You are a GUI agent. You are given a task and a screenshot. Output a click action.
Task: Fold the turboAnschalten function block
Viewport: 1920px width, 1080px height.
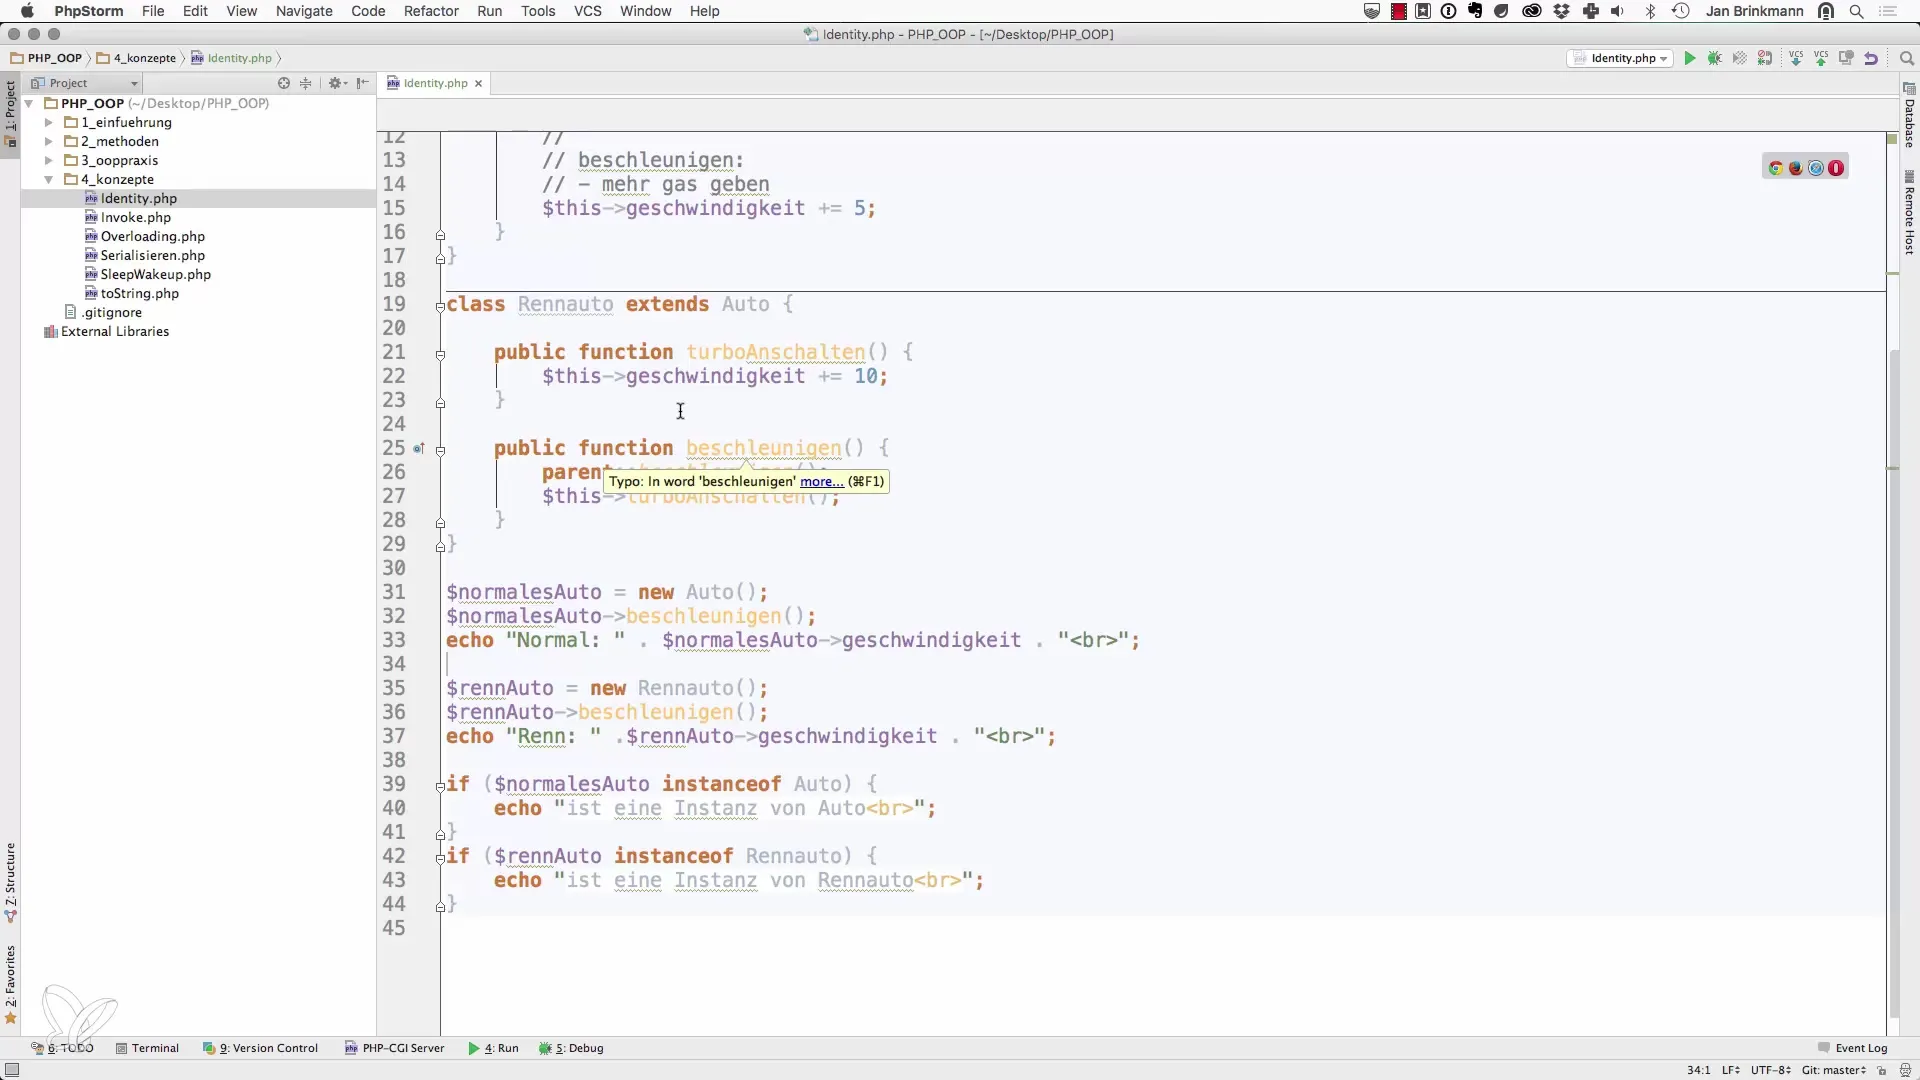tap(440, 354)
